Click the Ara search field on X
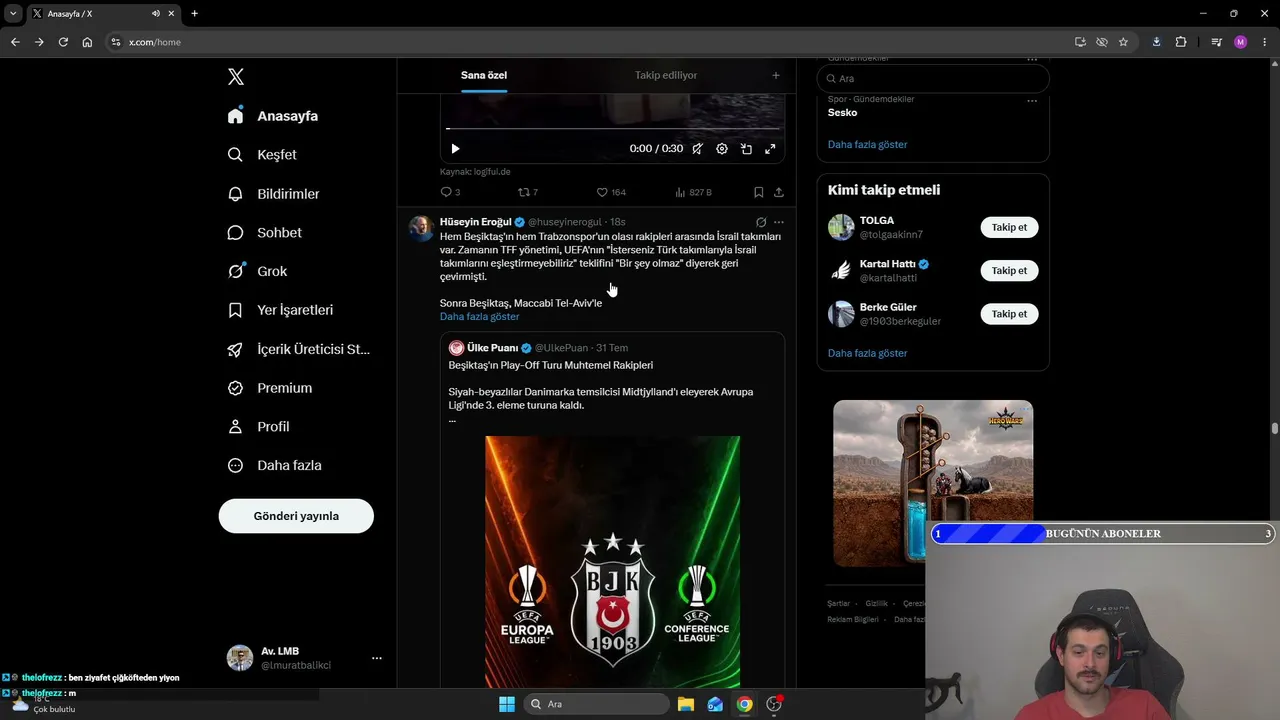Screen dimensions: 1280x720 click(933, 78)
